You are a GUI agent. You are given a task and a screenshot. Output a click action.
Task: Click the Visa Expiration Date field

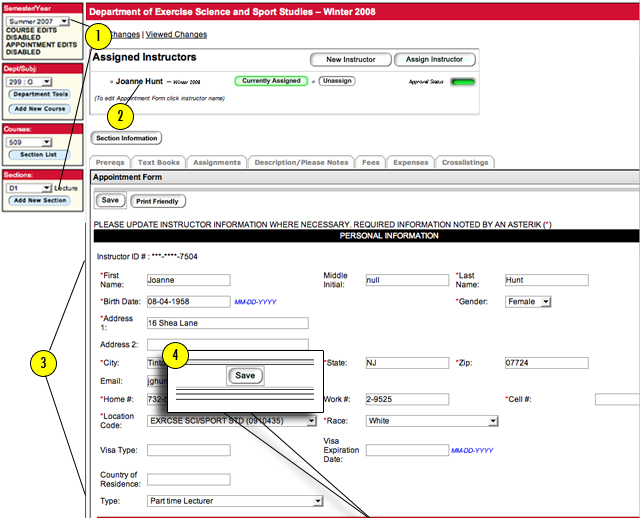407,450
